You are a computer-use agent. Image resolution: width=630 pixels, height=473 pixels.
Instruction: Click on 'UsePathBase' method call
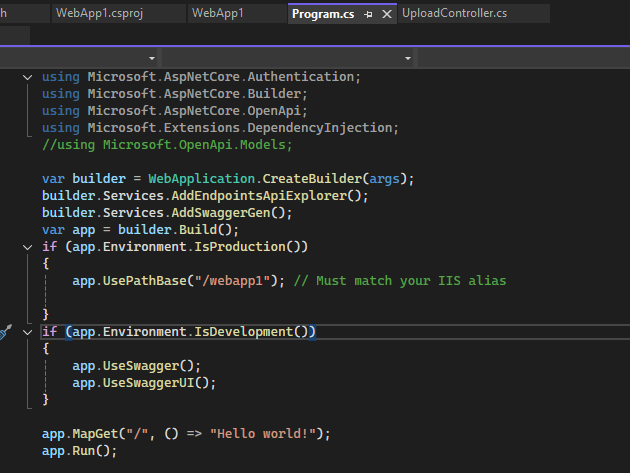point(145,281)
